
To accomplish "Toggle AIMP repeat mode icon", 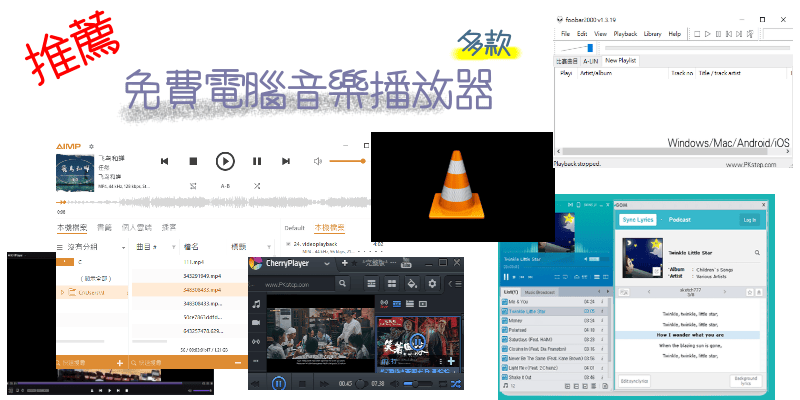I will coord(193,186).
